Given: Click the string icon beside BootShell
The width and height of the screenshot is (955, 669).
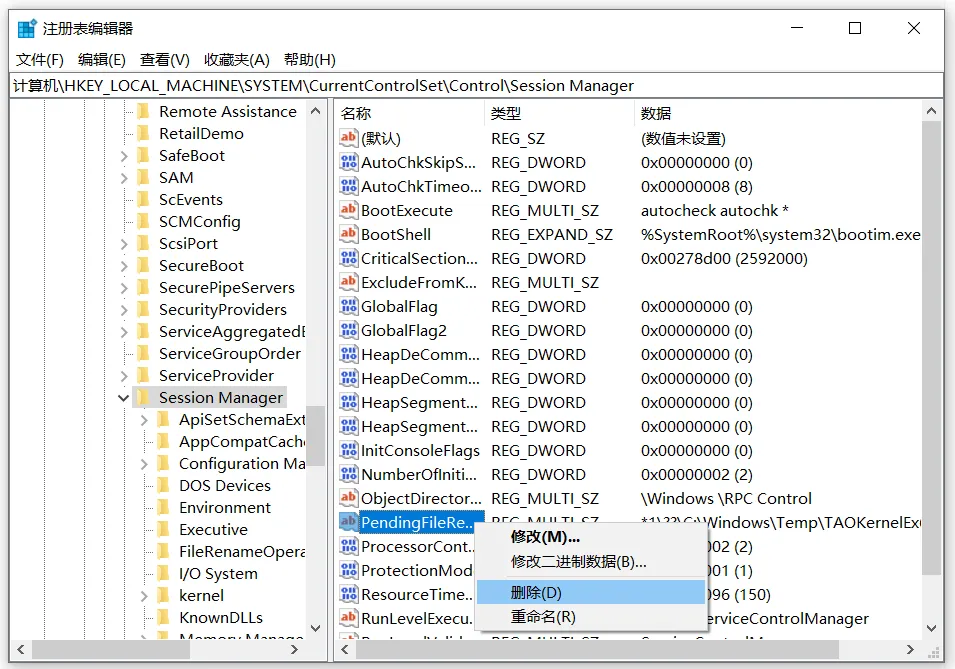Looking at the screenshot, I should [x=348, y=235].
